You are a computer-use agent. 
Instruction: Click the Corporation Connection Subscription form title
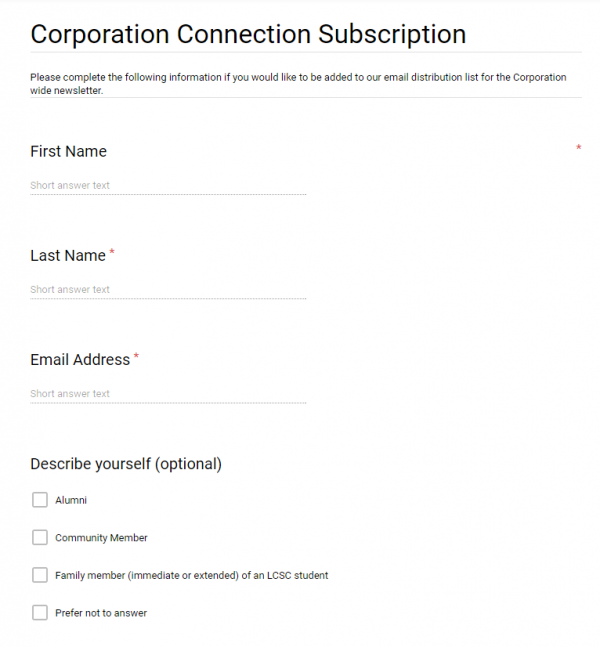pyautogui.click(x=248, y=34)
